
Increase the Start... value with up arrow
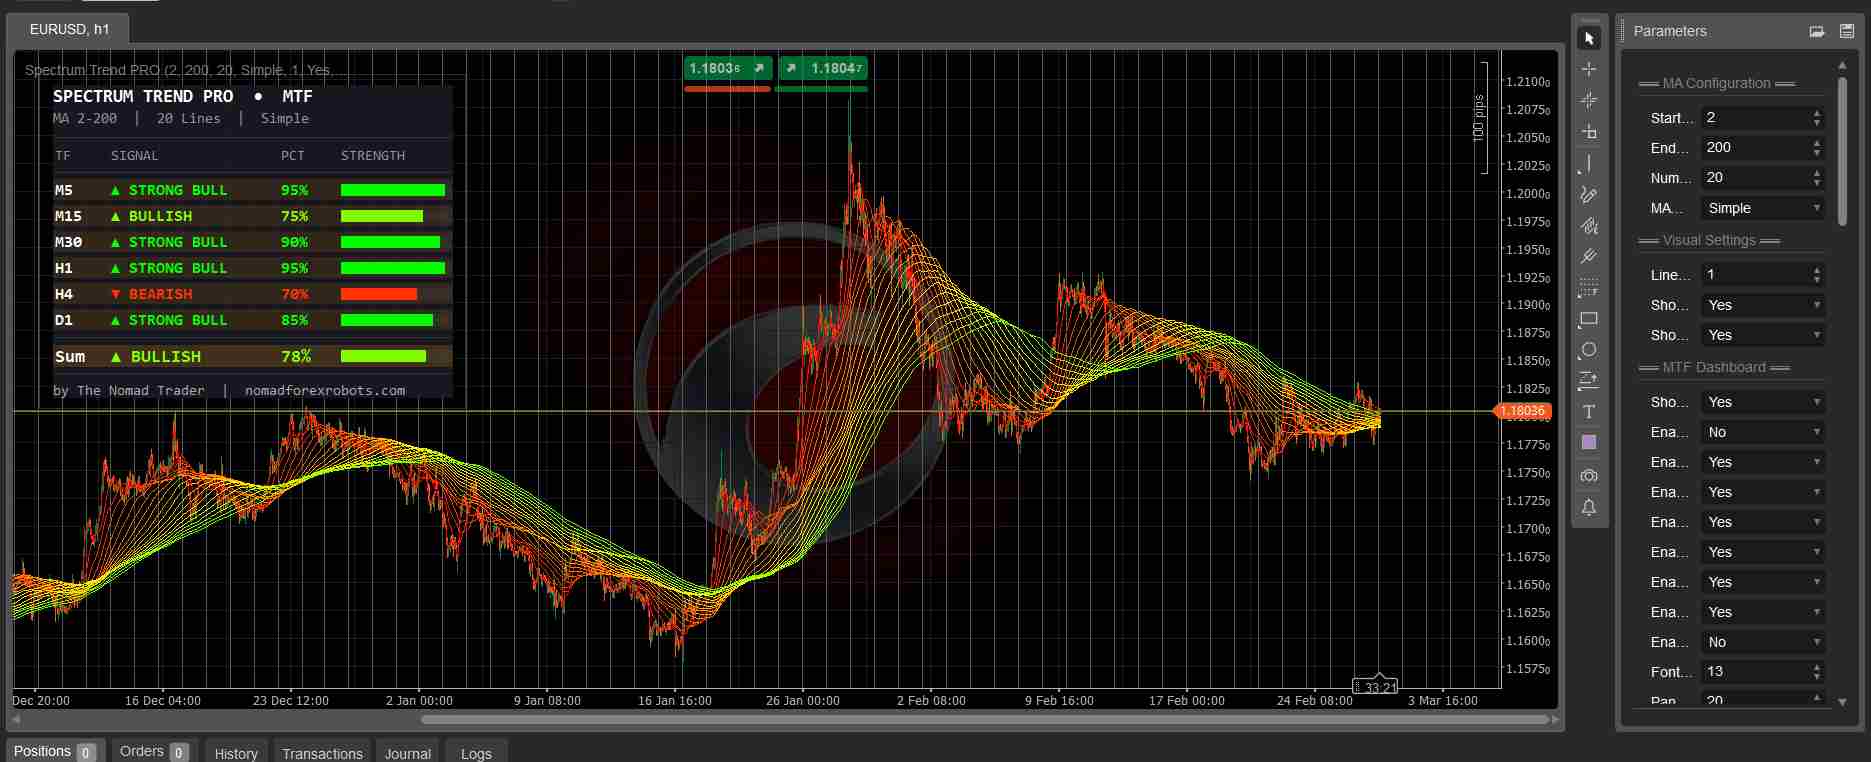pos(1817,113)
